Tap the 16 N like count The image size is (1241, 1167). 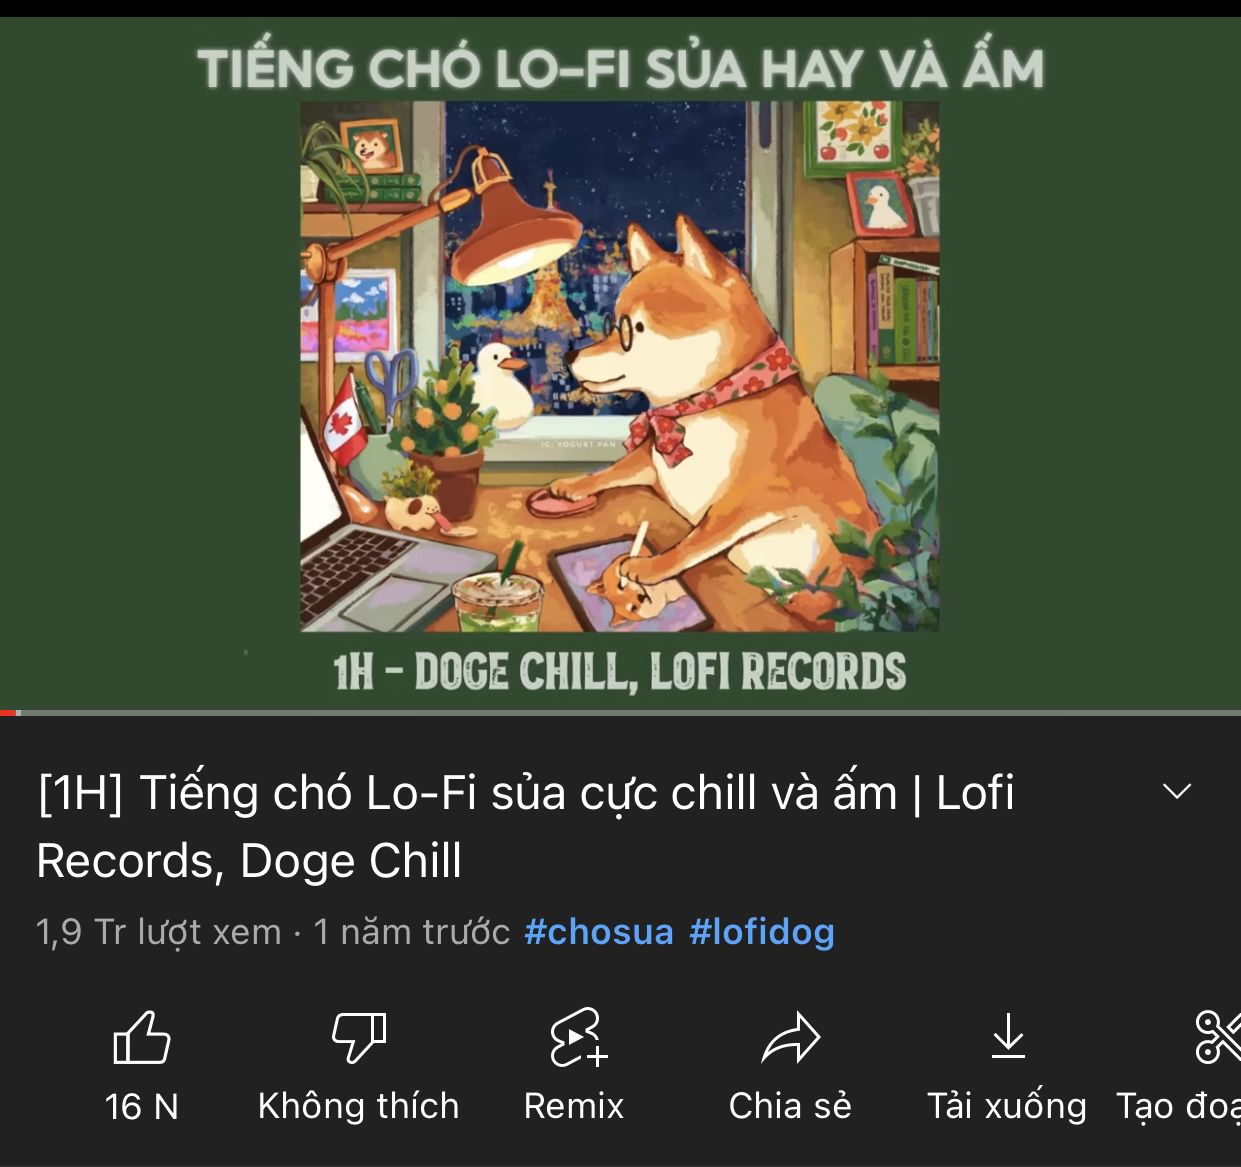pos(141,1106)
